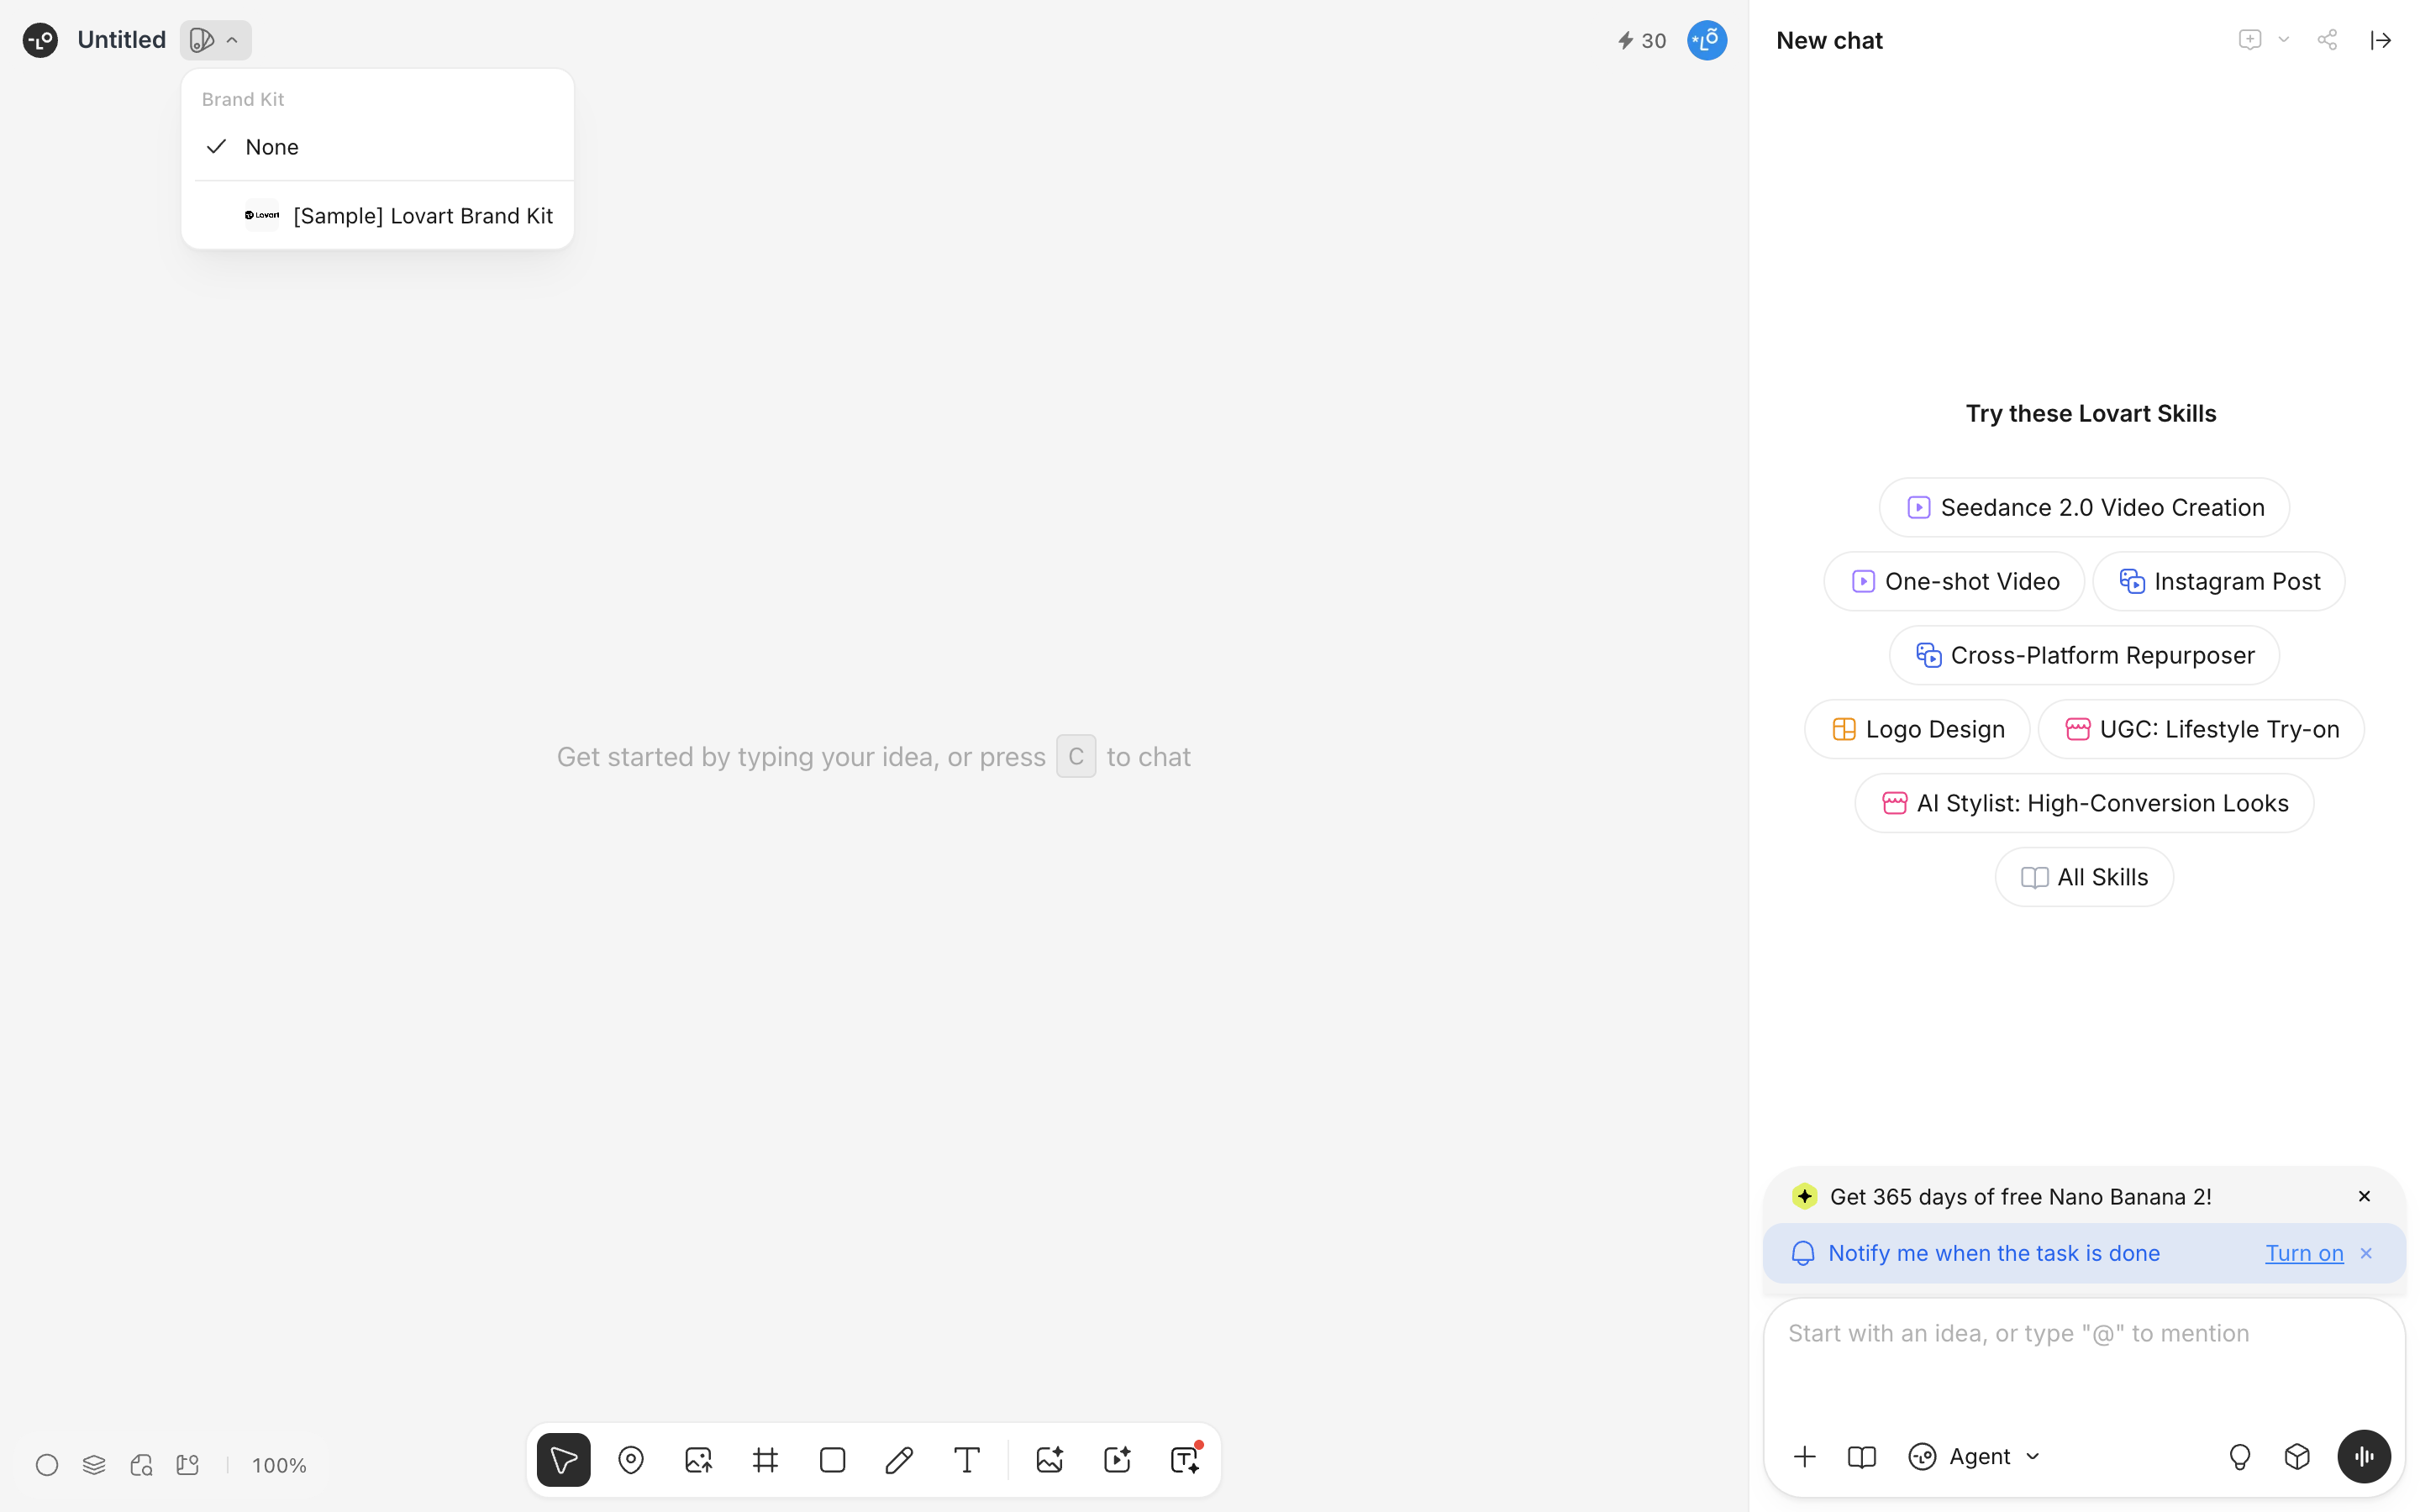Choose the Select arrow tool

pyautogui.click(x=564, y=1460)
